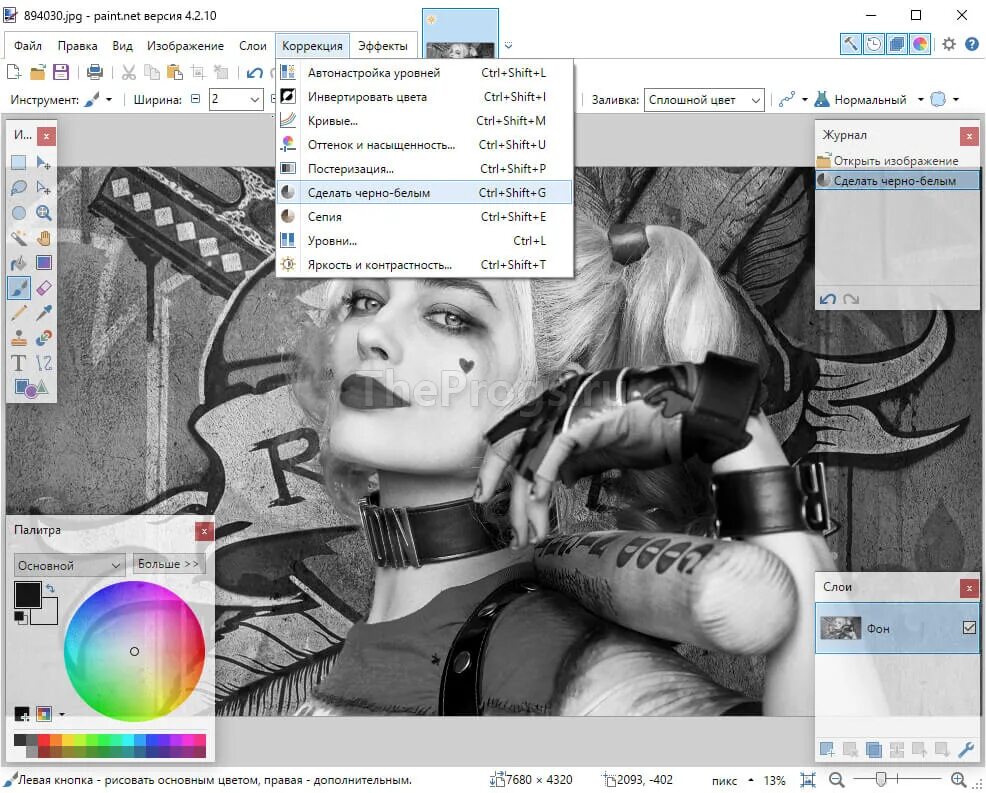Click the Print icon in toolbar
Viewport: 986px width, 793px height.
pyautogui.click(x=94, y=72)
